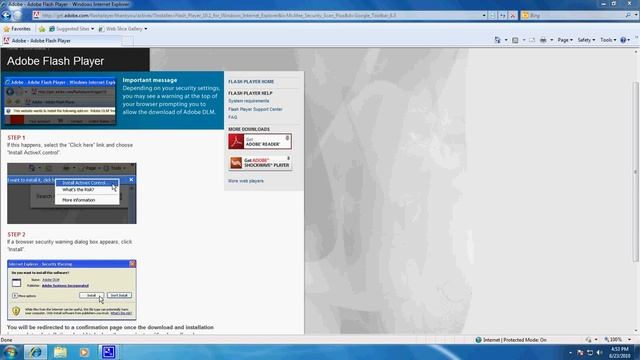The width and height of the screenshot is (640, 360).
Task: Click the scrollbar down arrow
Action: pyautogui.click(x=636, y=331)
